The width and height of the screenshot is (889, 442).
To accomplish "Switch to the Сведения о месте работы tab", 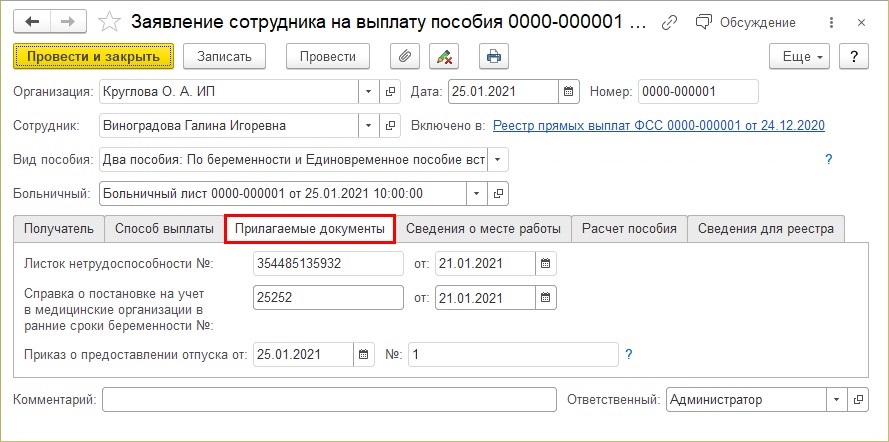I will click(483, 229).
